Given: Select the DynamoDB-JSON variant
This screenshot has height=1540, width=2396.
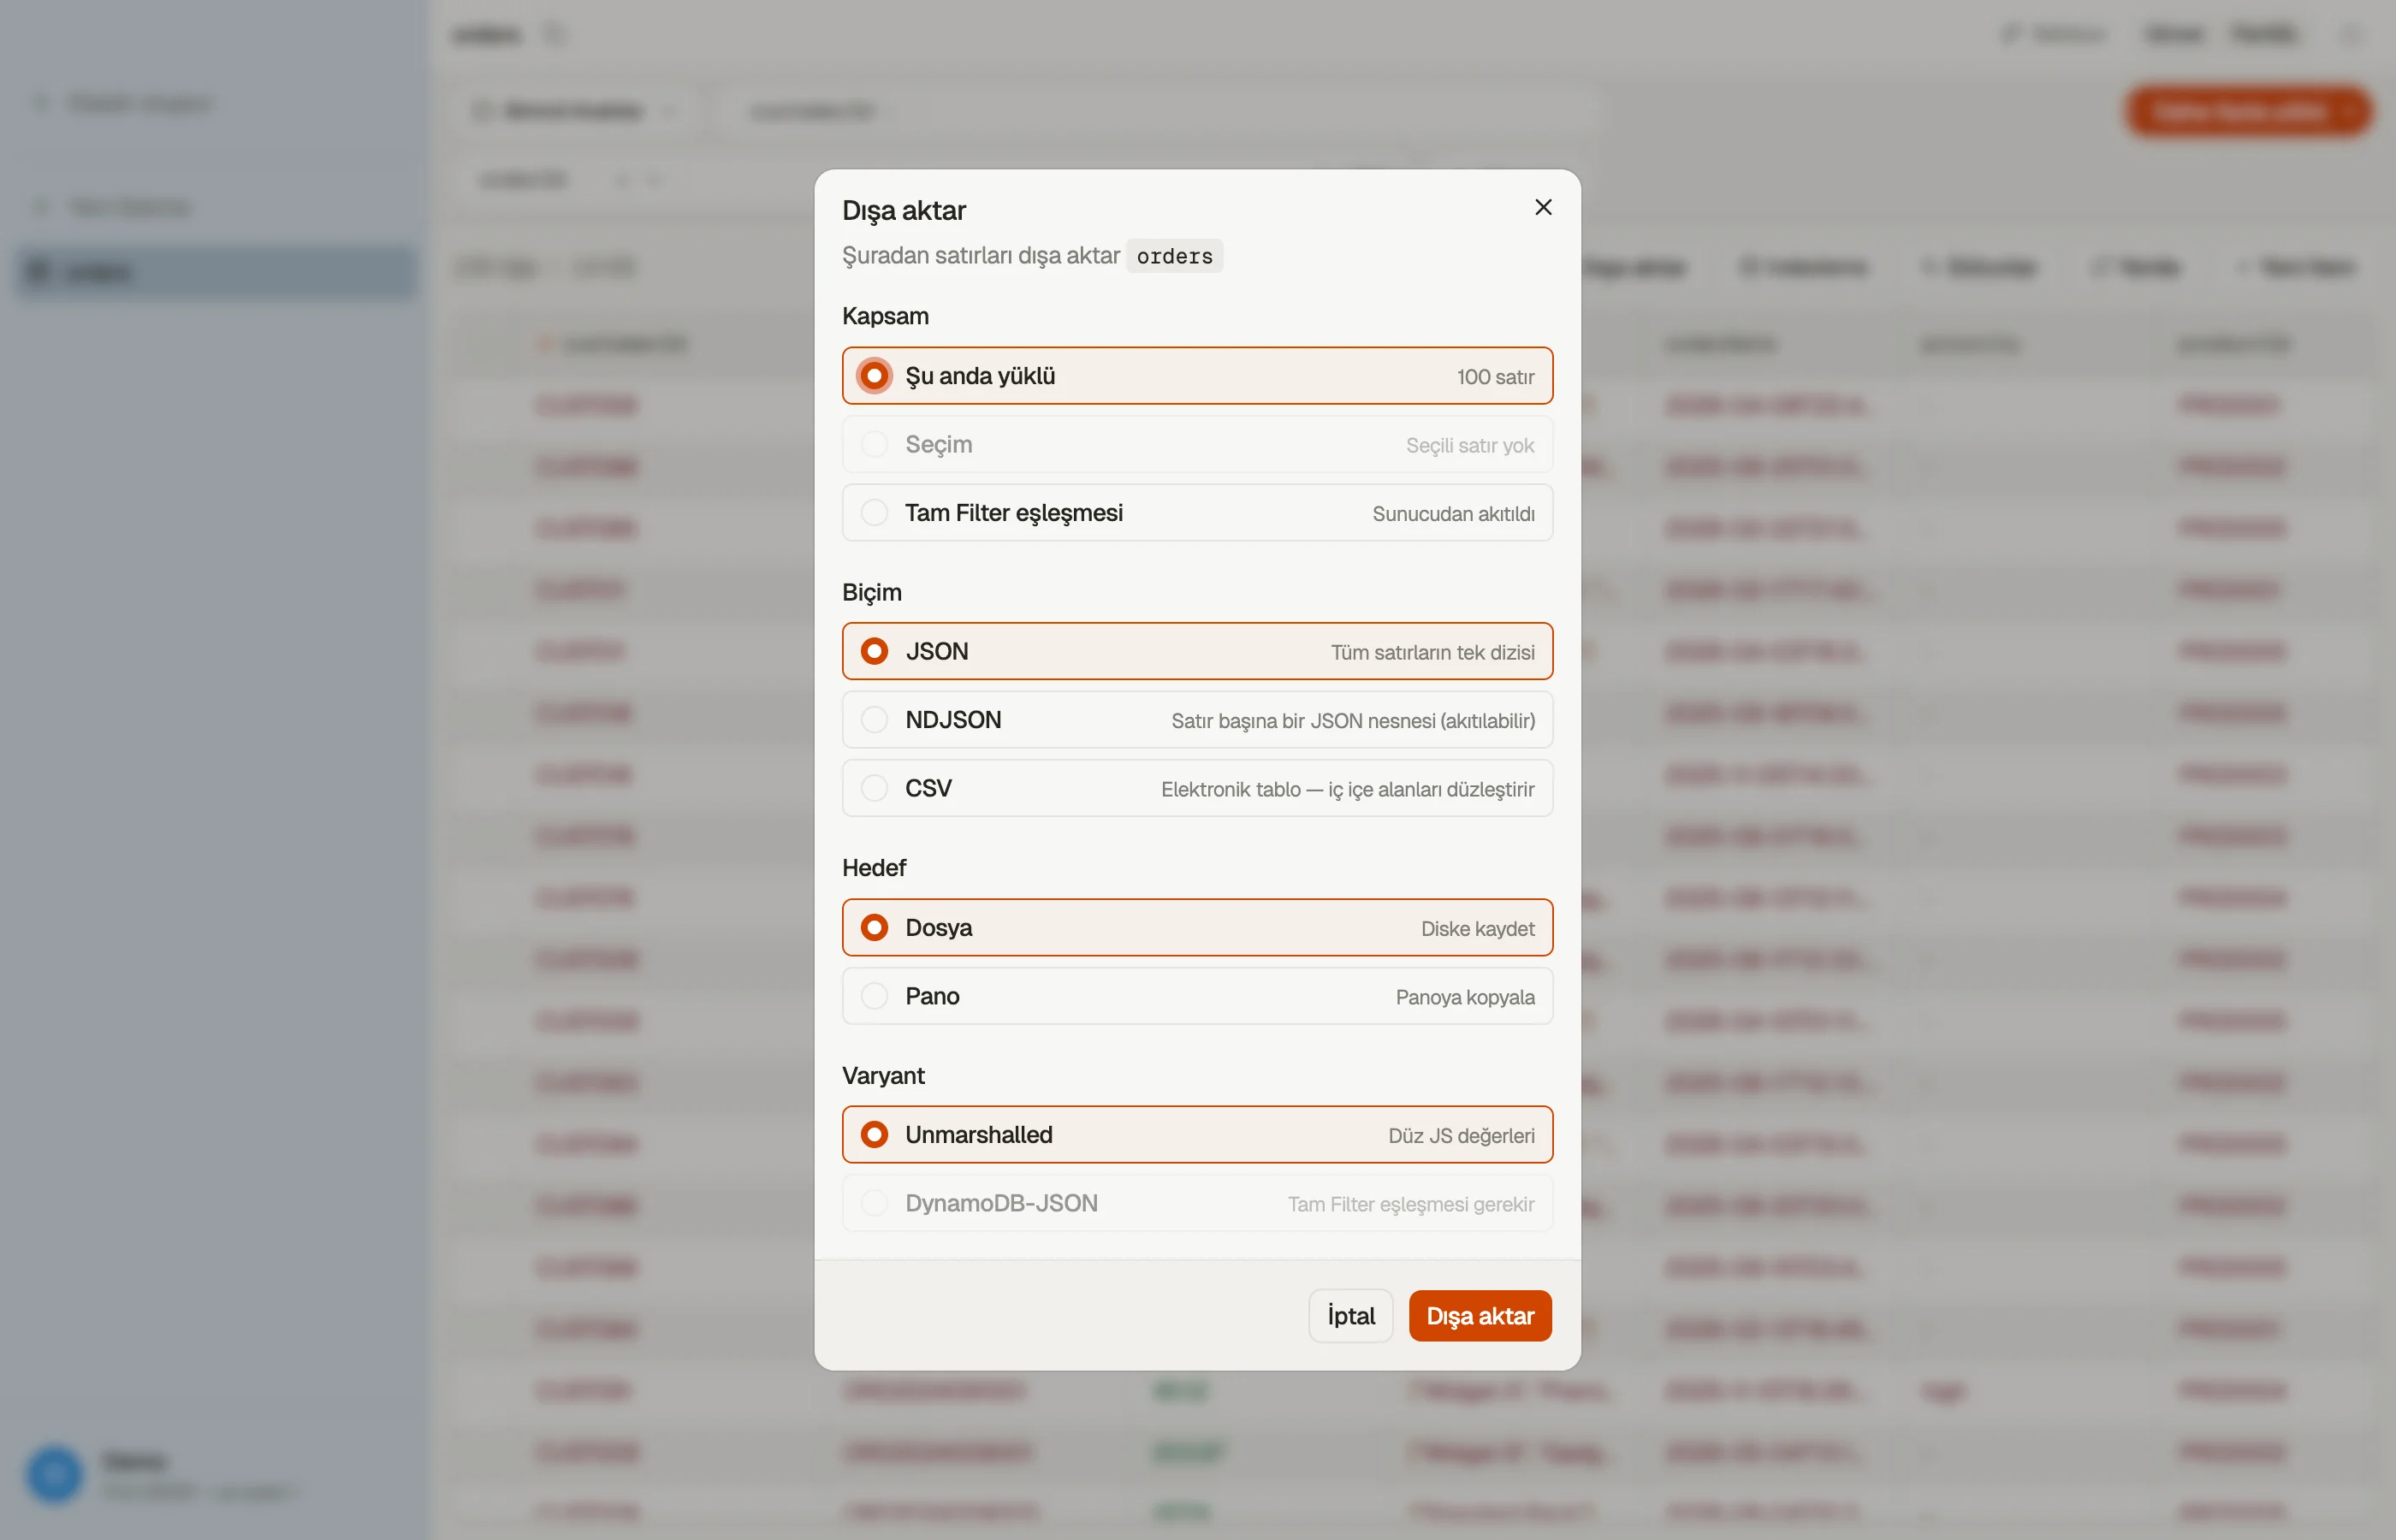Looking at the screenshot, I should point(1197,1203).
